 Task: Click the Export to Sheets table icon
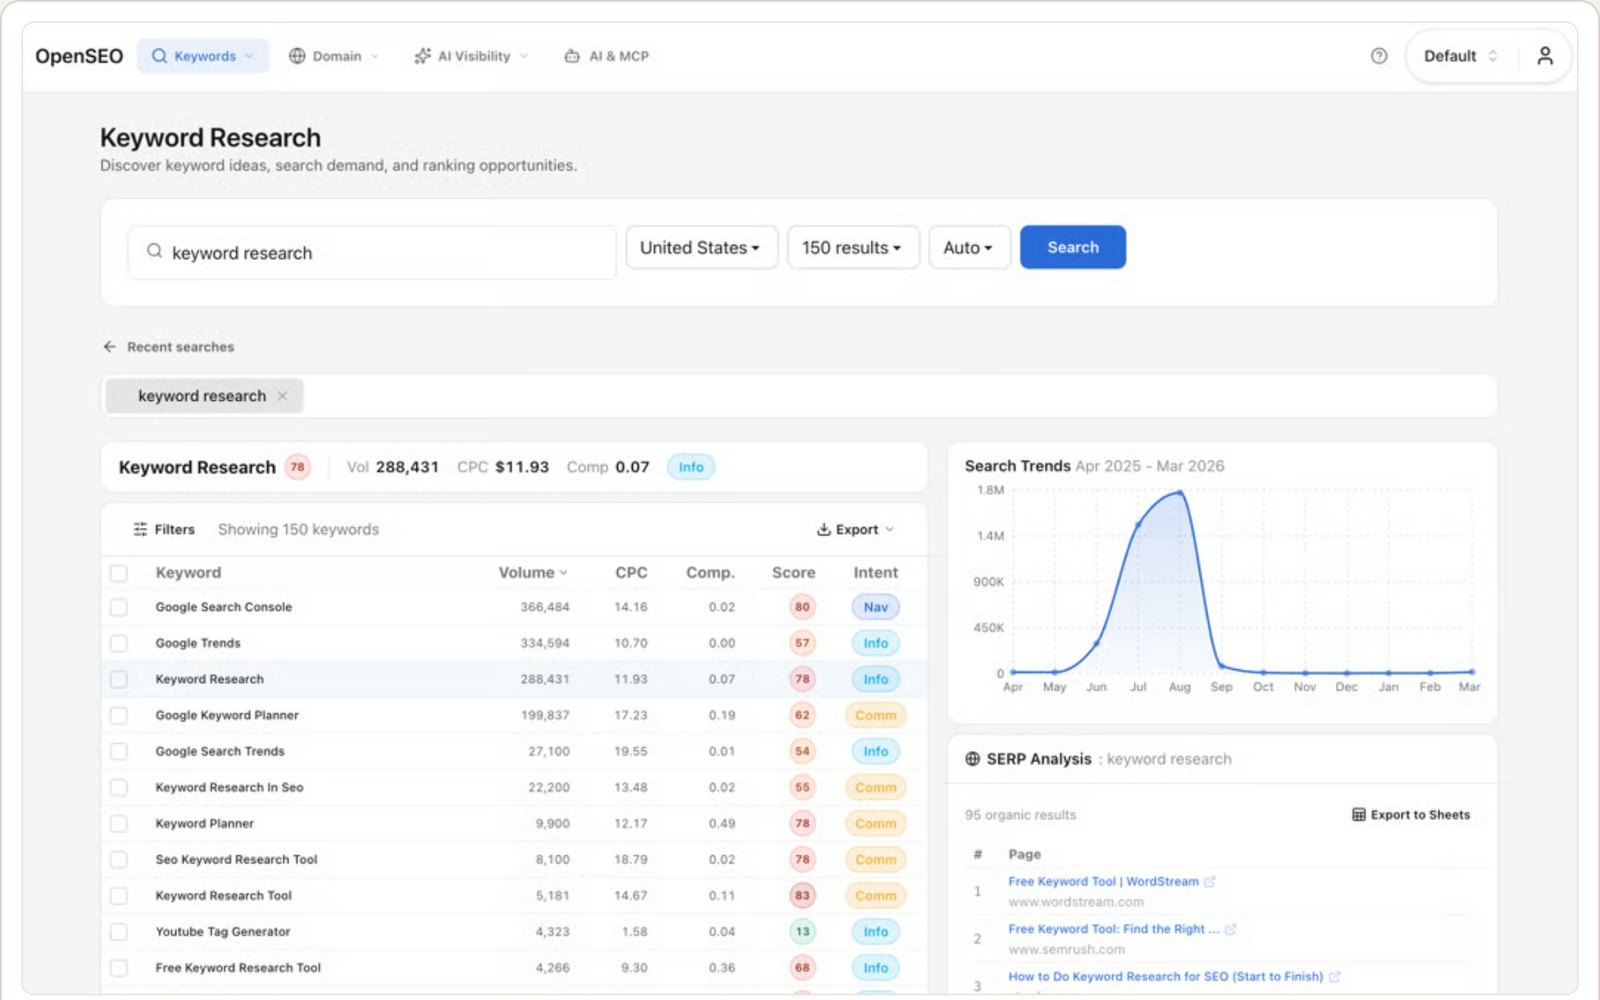1358,815
